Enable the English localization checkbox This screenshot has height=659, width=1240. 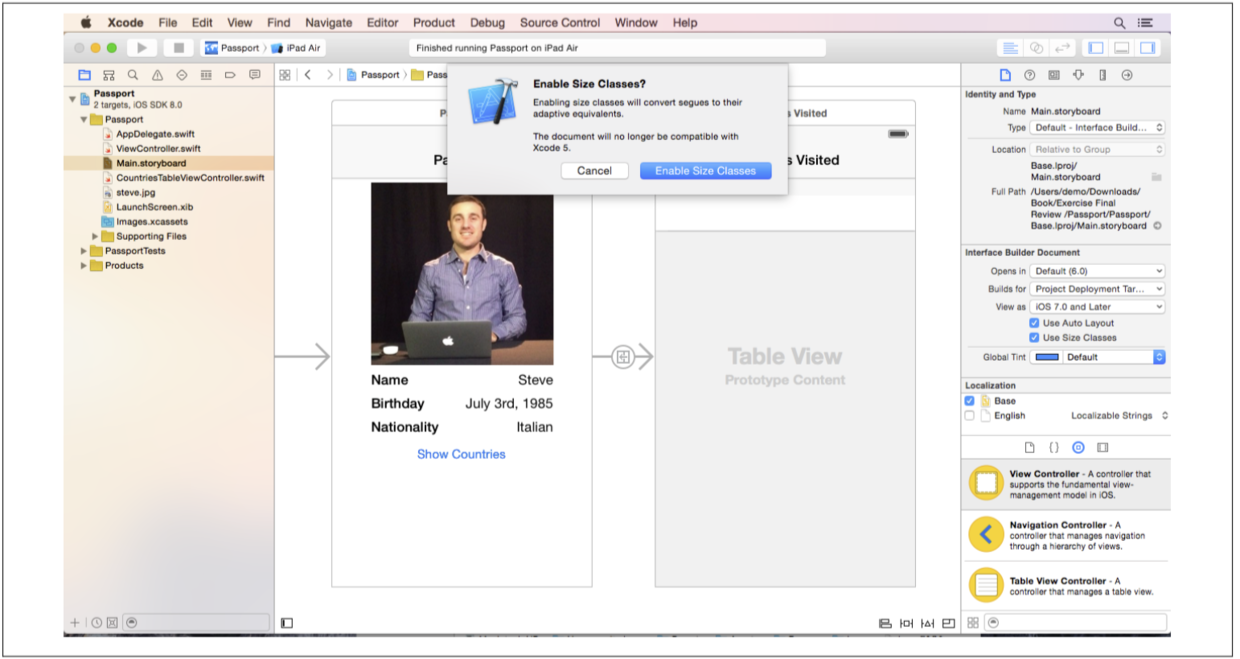click(969, 416)
